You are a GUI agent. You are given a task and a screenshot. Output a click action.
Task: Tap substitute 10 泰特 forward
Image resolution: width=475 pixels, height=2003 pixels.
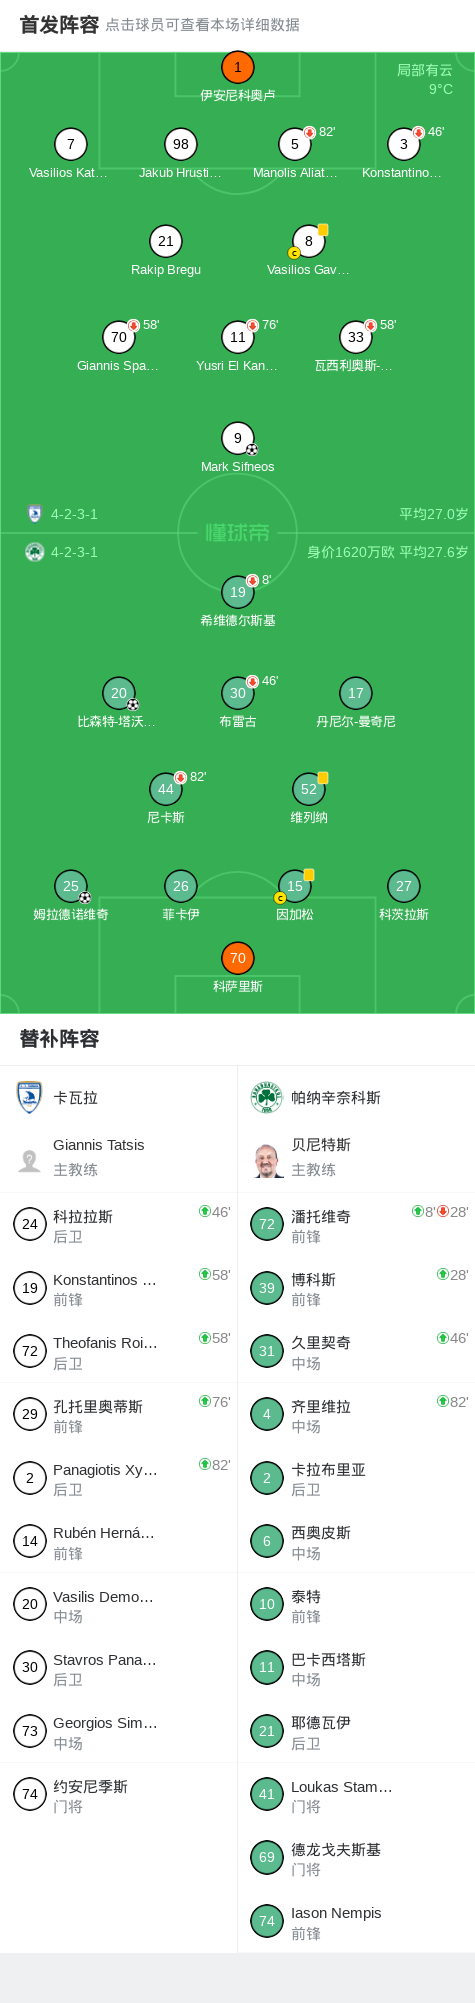coord(356,1604)
